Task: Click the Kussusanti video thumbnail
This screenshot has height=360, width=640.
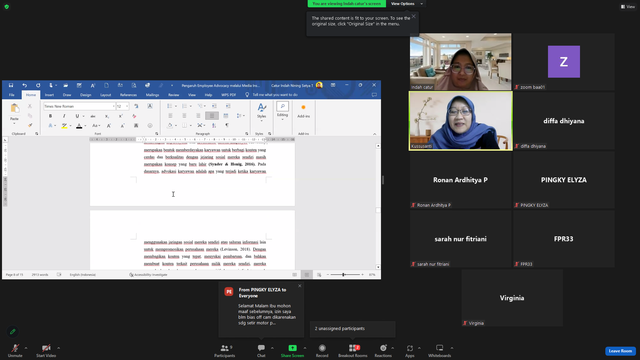Action: pos(460,121)
